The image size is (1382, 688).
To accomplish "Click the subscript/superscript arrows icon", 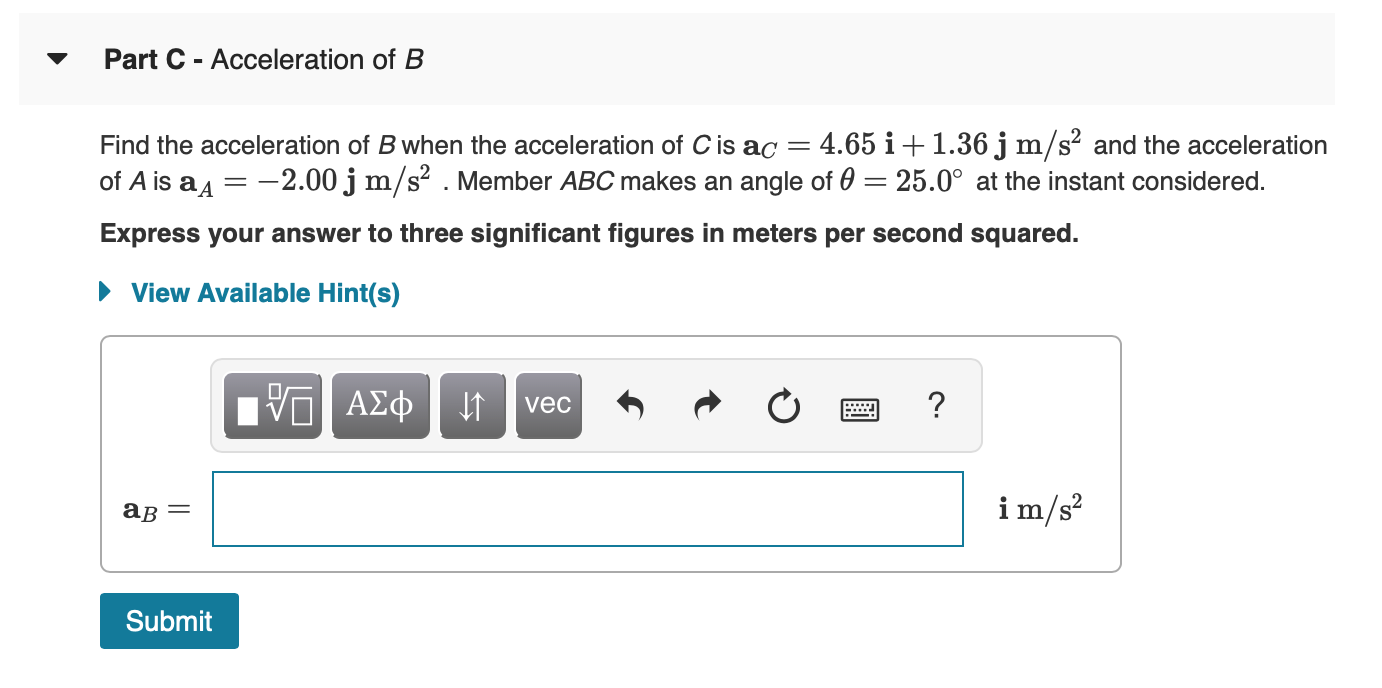I will 472,405.
